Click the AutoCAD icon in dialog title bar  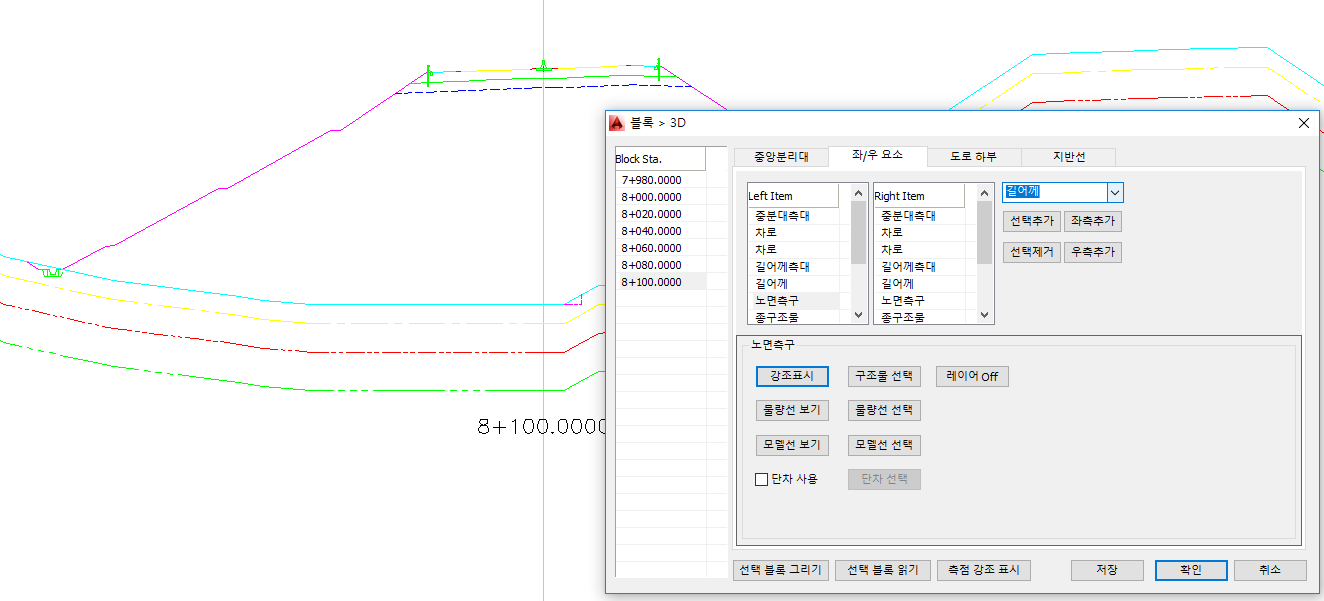(616, 123)
